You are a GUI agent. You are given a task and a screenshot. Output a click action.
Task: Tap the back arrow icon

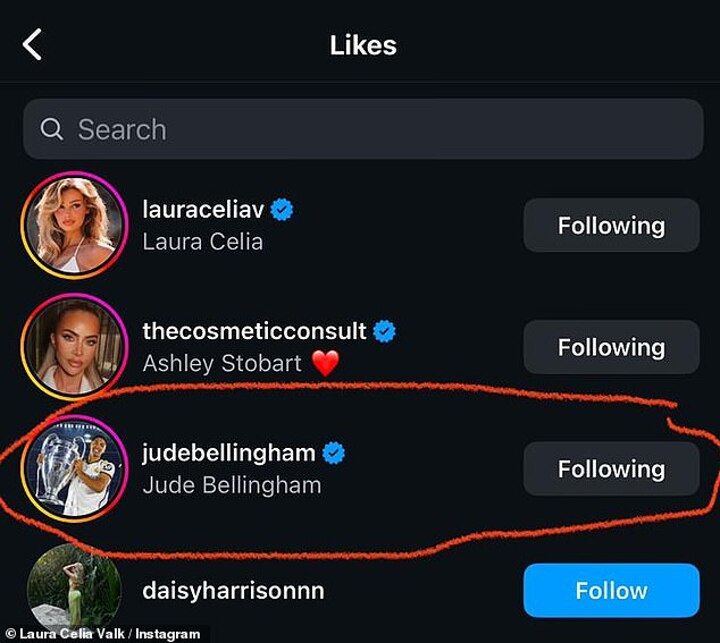(x=34, y=45)
